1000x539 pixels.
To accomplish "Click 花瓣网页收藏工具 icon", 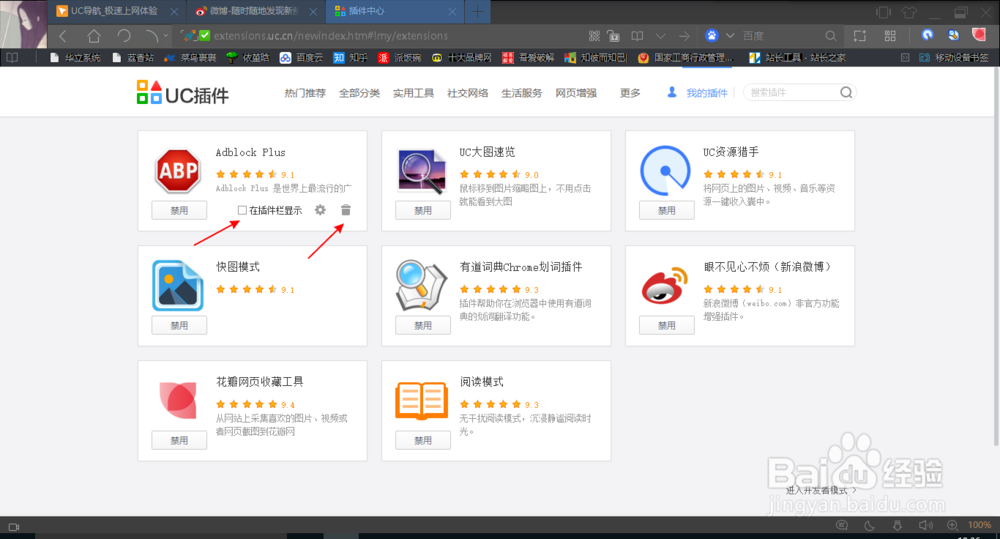I will pyautogui.click(x=178, y=400).
